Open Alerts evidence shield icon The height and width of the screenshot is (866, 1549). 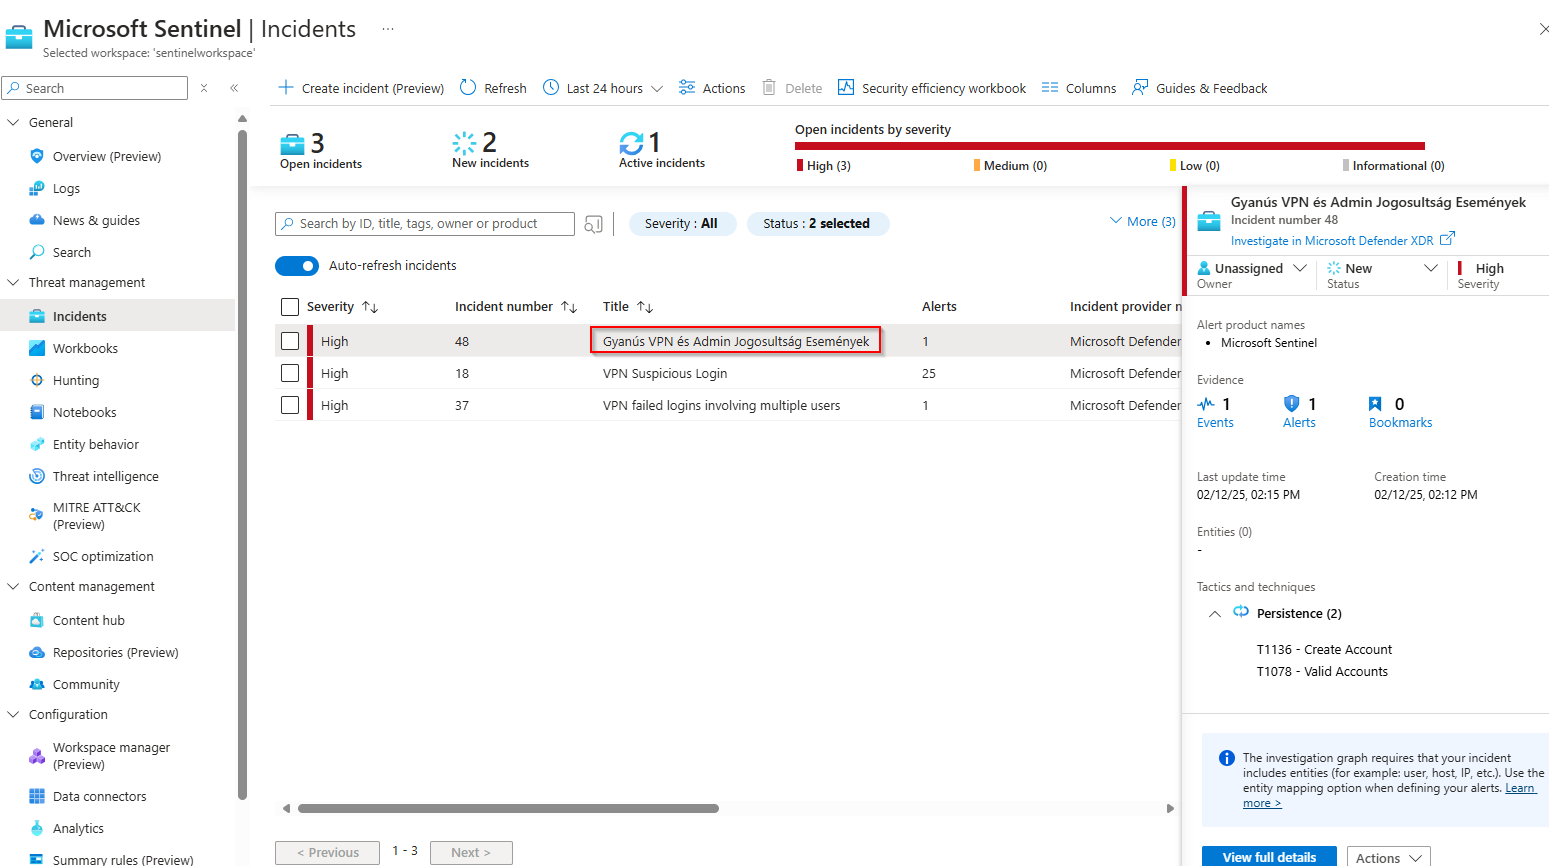(x=1292, y=404)
